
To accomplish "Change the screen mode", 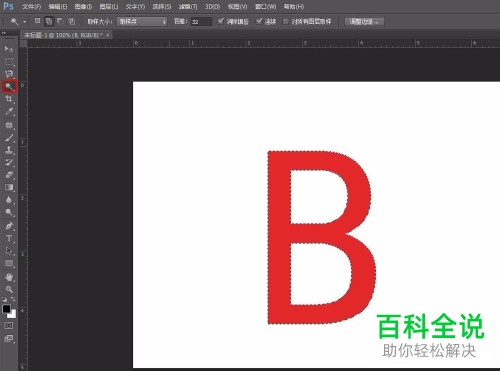I will pos(9,339).
